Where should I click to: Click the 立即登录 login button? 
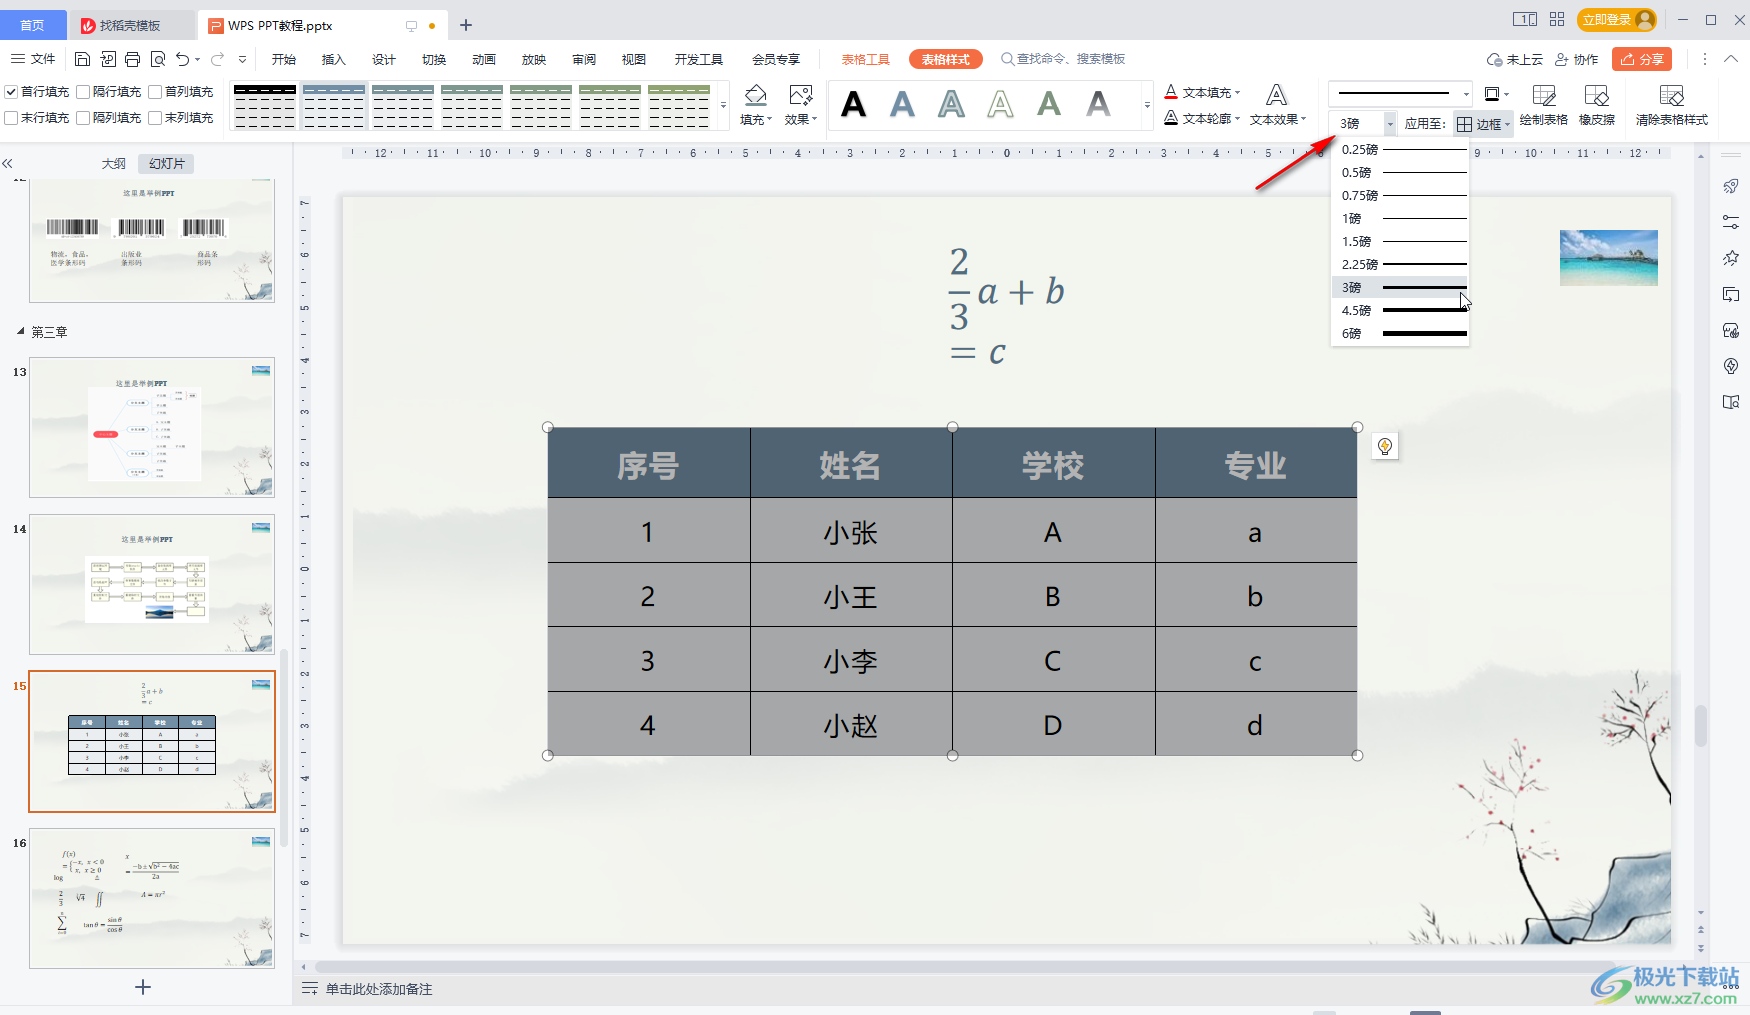(1617, 20)
